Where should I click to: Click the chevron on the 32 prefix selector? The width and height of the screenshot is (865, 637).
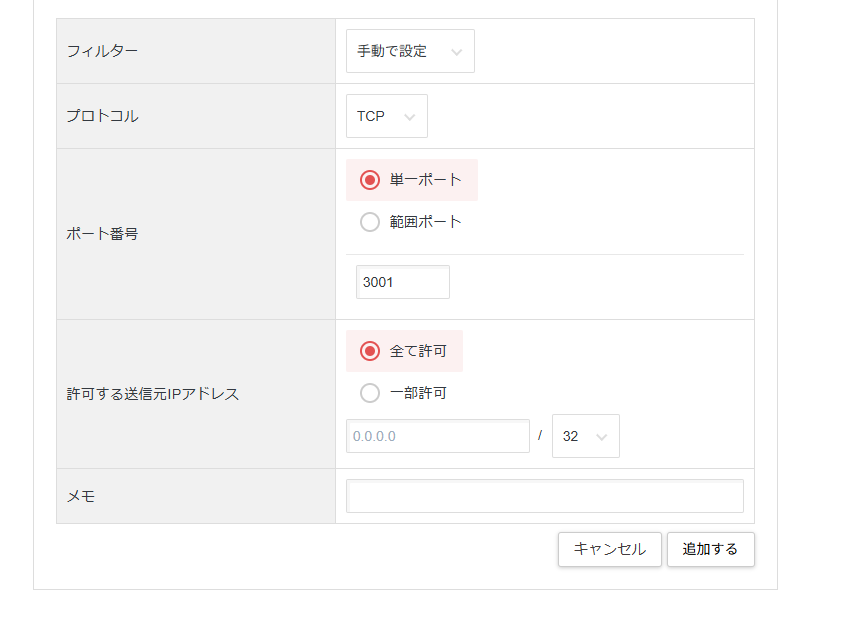[x=604, y=435]
